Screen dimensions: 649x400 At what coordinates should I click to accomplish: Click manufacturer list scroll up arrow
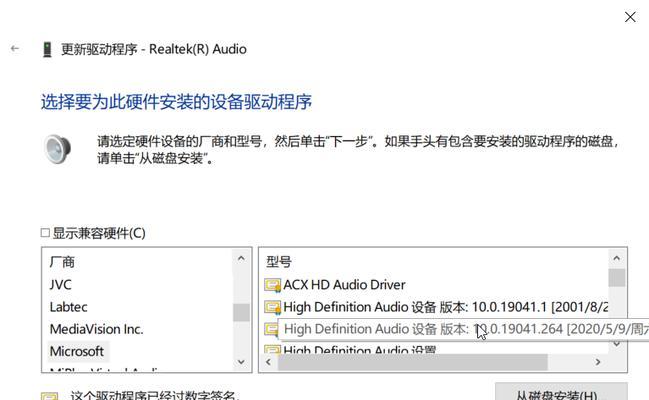point(241,259)
